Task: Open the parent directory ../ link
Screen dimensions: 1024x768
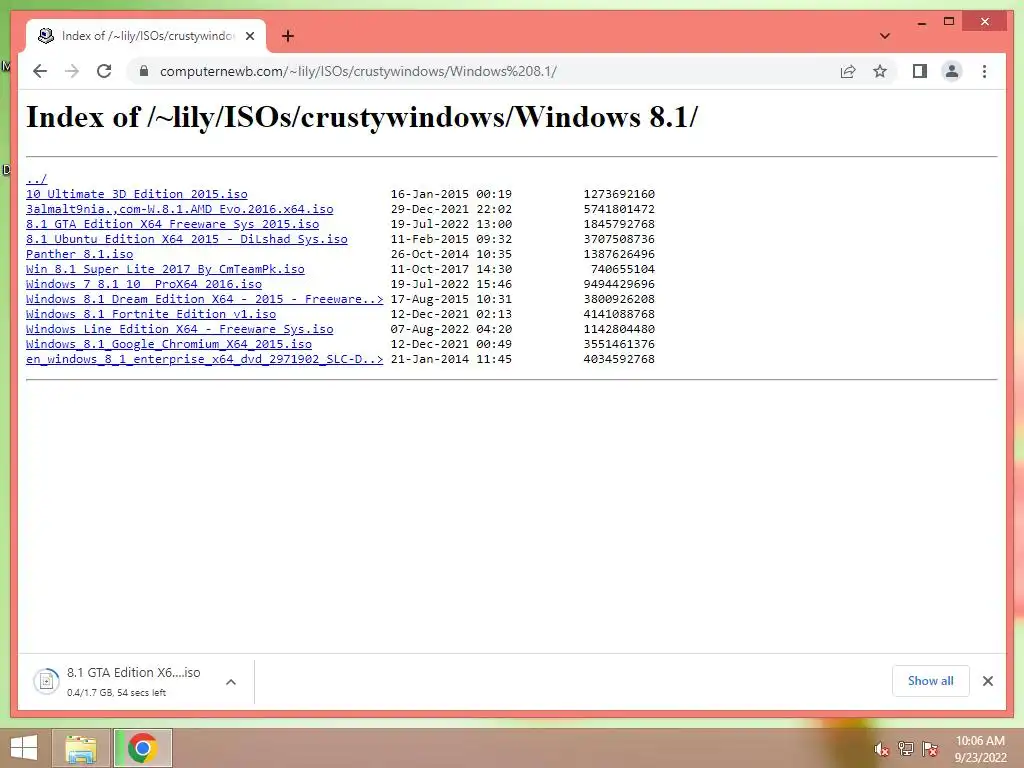Action: pyautogui.click(x=37, y=179)
